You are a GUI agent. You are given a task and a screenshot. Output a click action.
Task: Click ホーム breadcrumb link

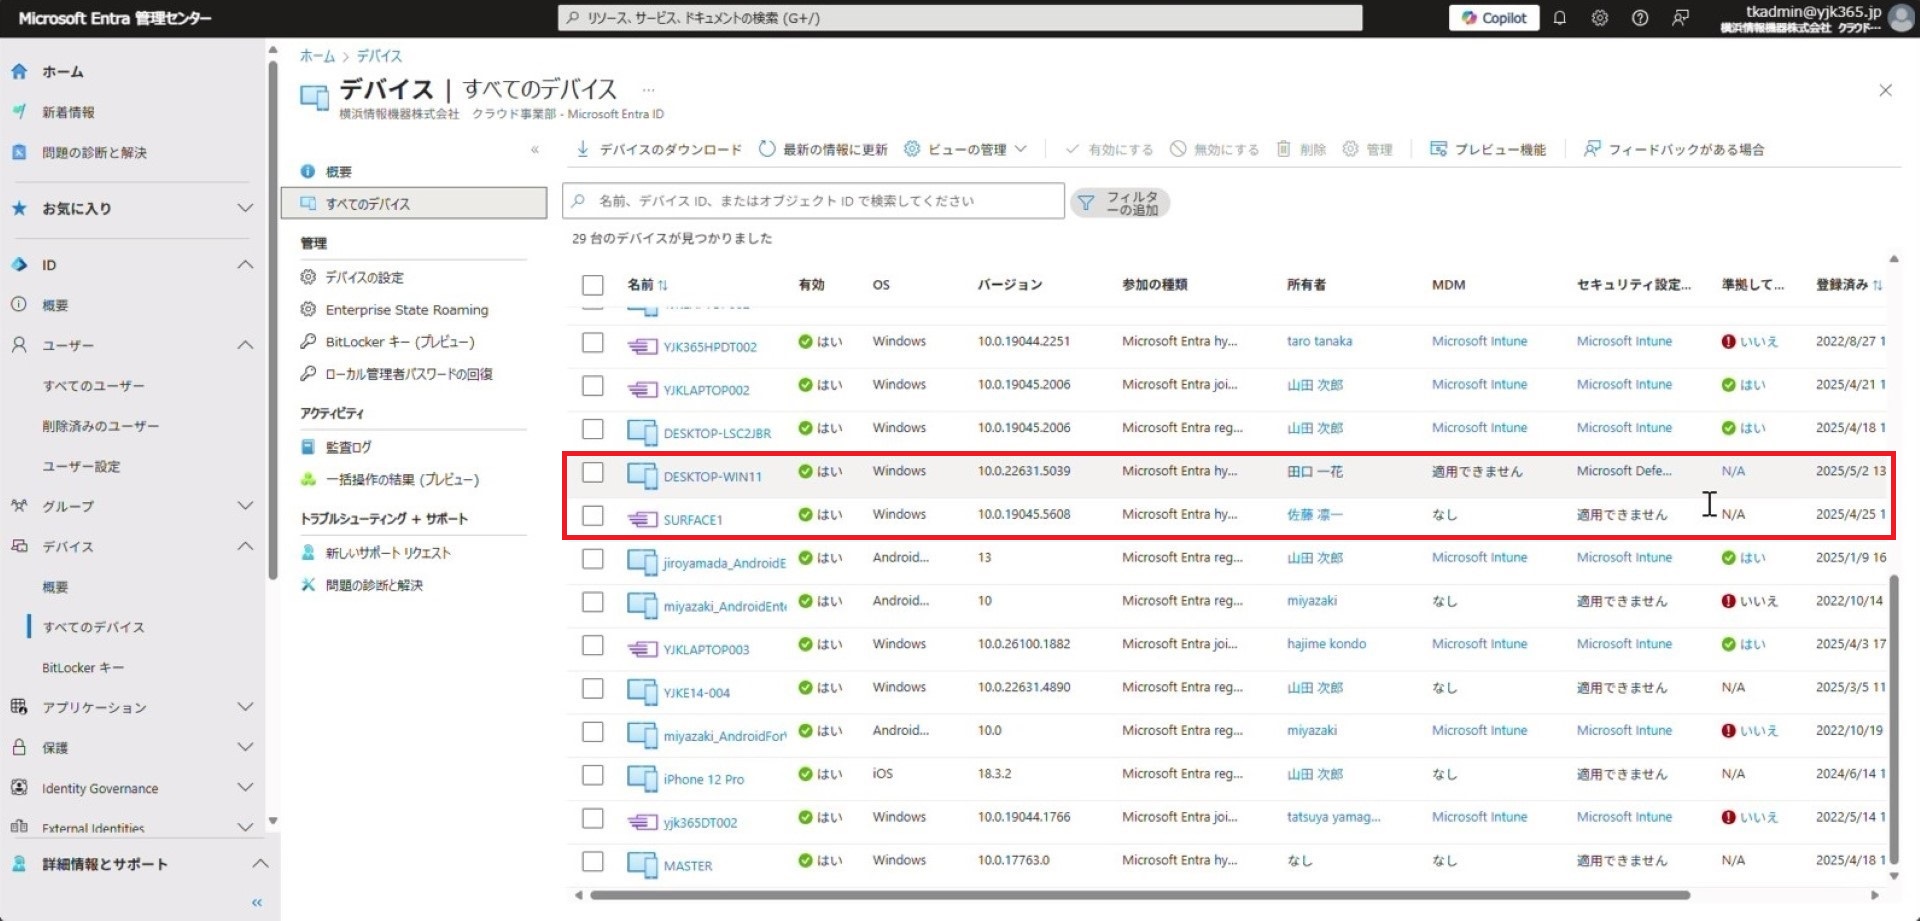click(x=317, y=56)
